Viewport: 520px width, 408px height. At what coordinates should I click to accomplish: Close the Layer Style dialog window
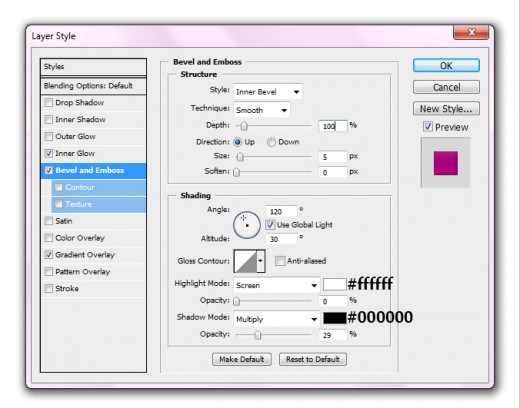(471, 32)
